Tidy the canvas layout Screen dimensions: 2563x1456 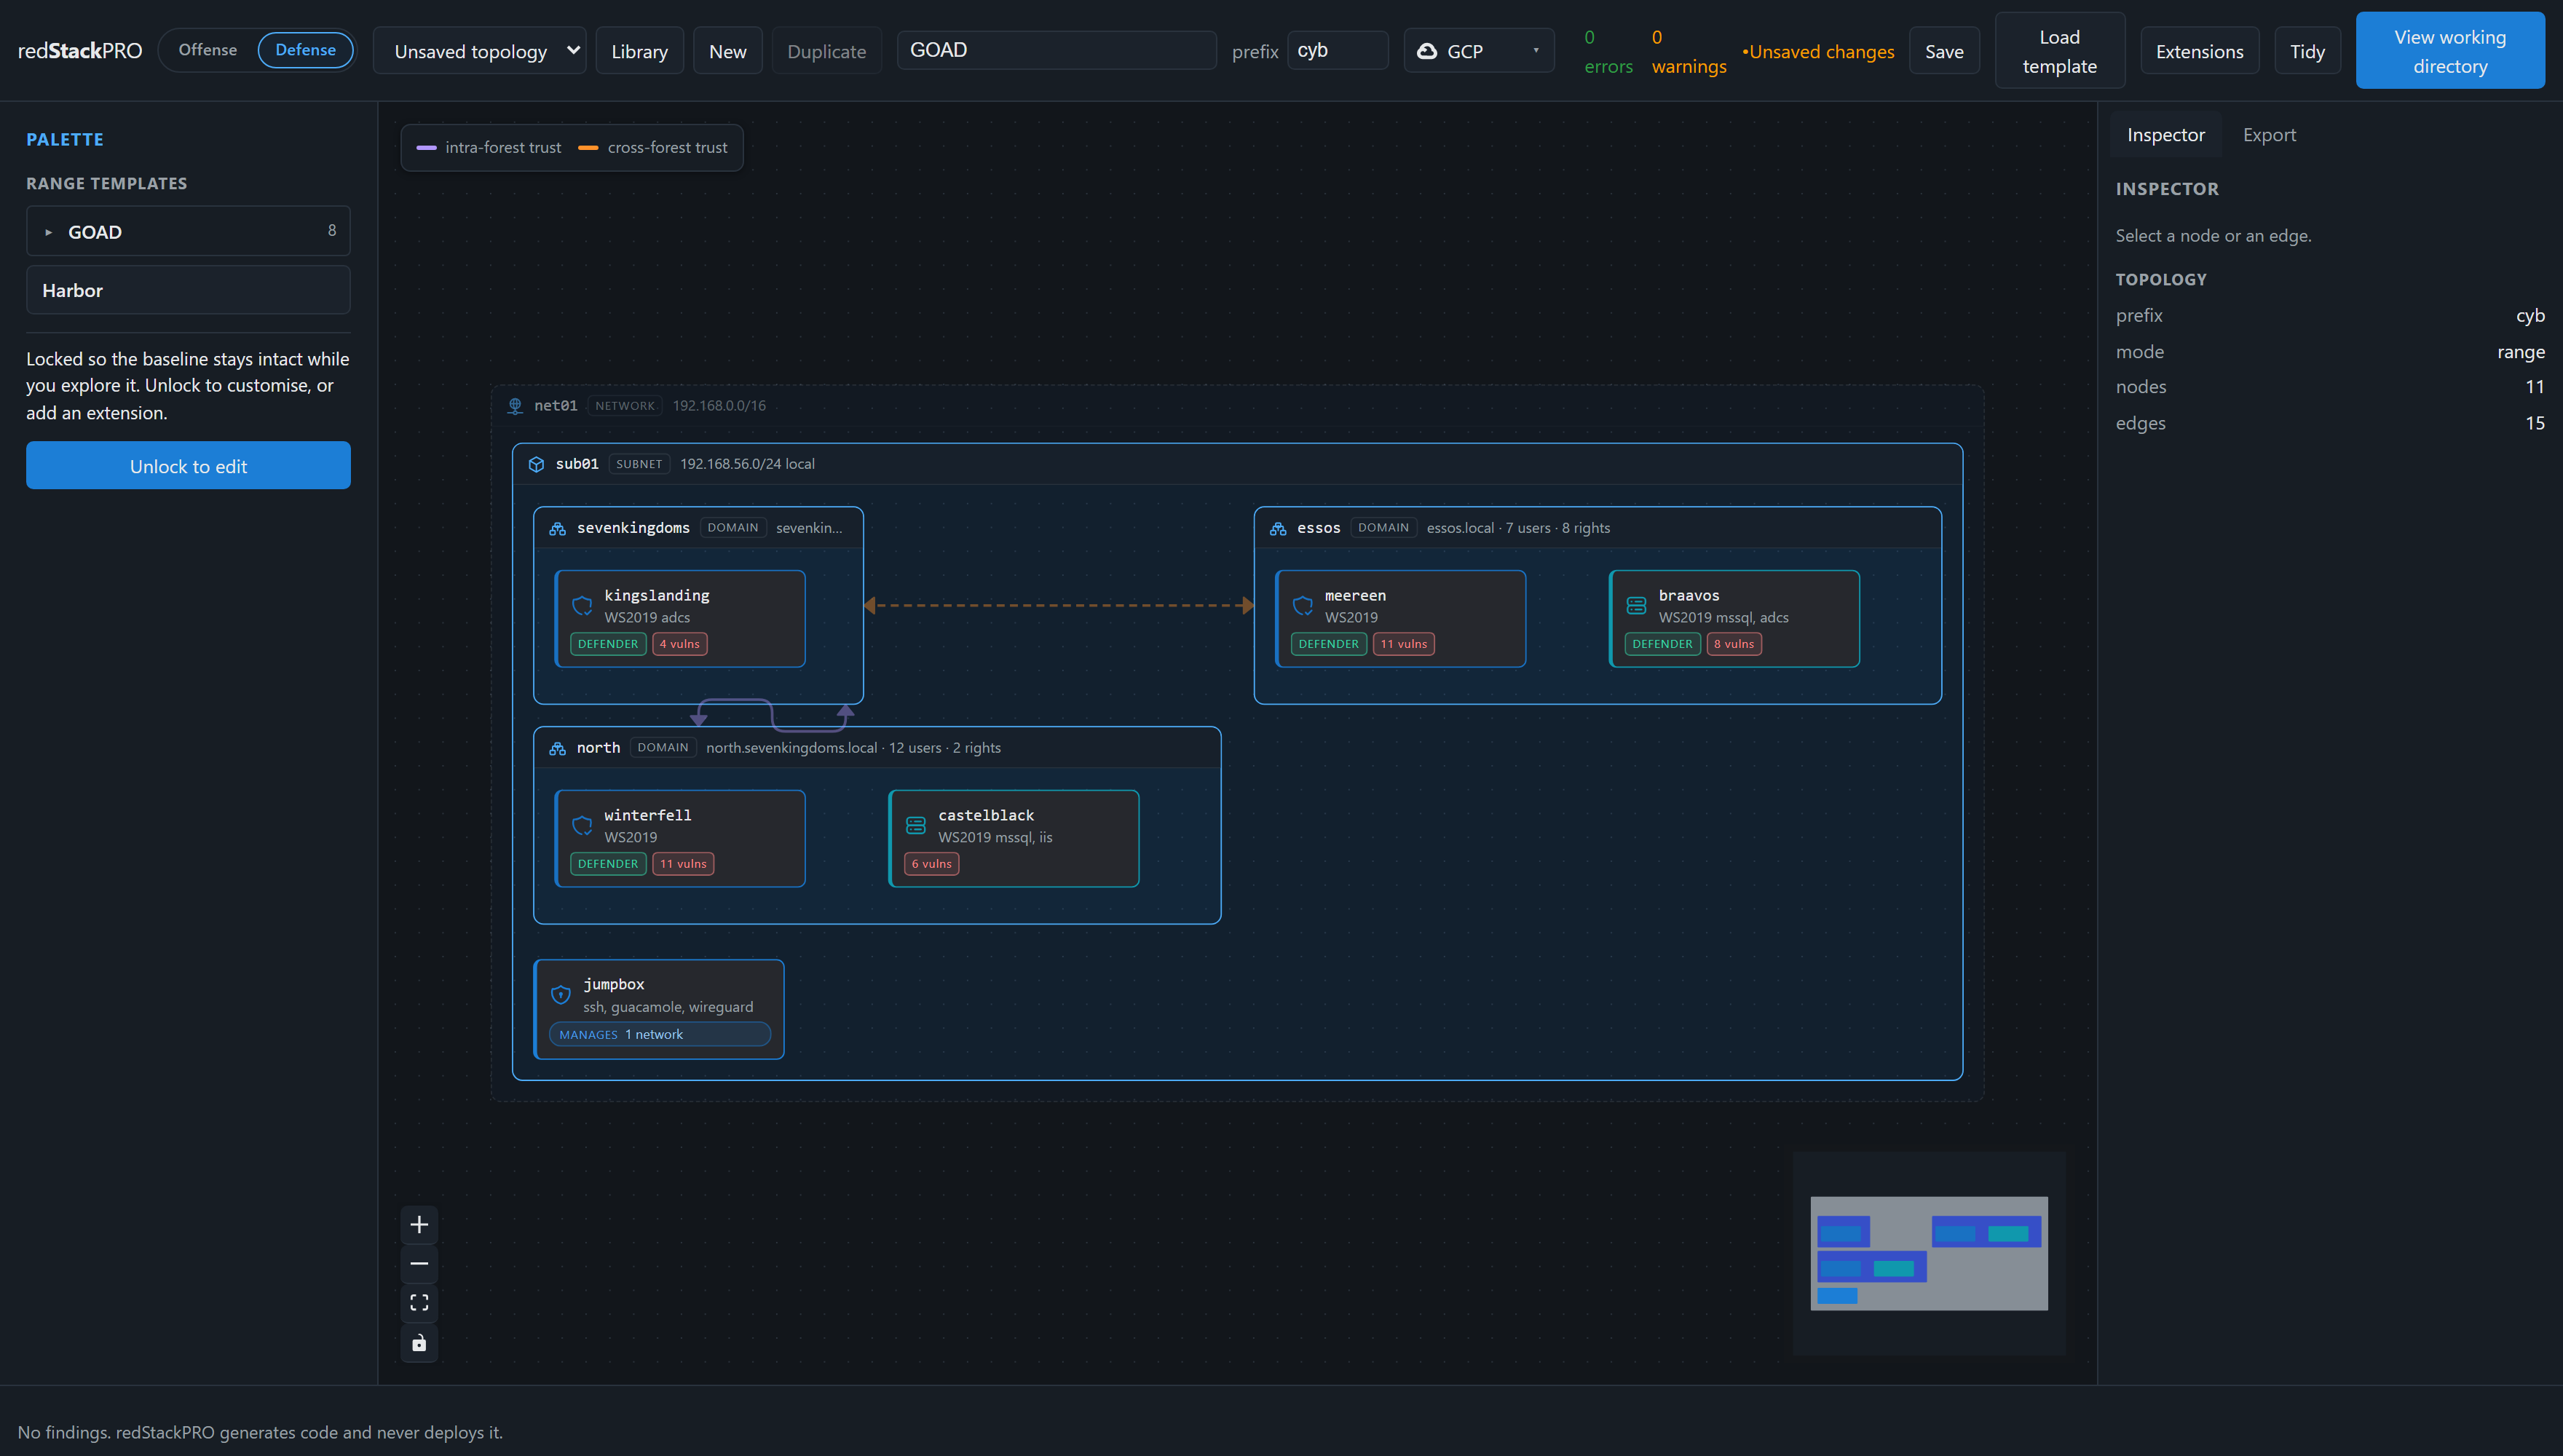pos(2307,51)
